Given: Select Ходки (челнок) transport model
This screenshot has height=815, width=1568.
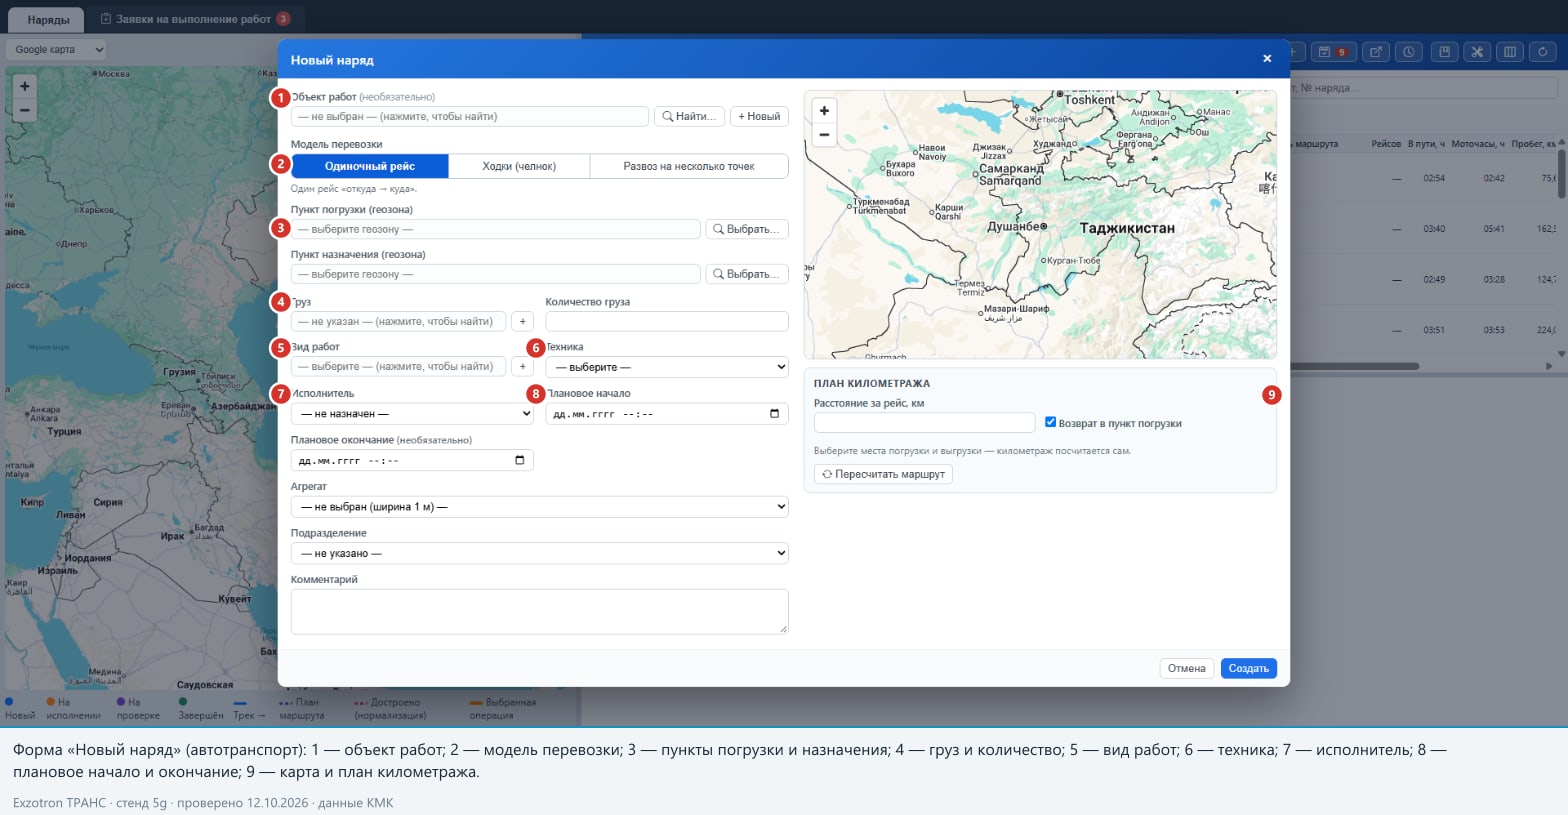Looking at the screenshot, I should 519,166.
